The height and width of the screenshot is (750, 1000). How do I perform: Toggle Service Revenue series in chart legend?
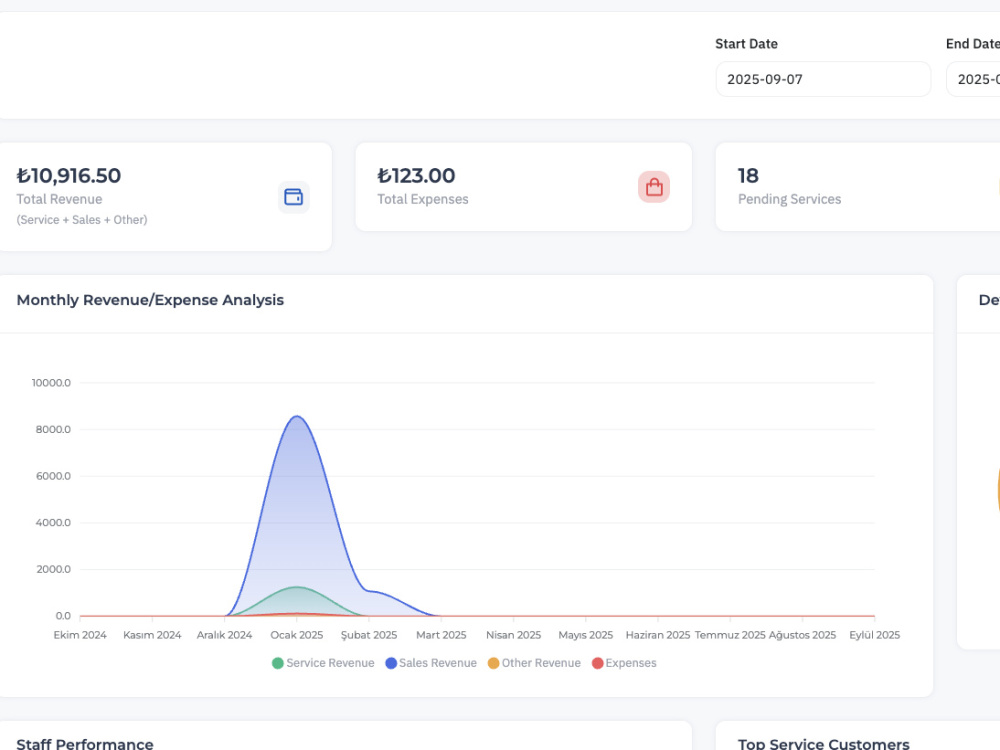point(323,663)
